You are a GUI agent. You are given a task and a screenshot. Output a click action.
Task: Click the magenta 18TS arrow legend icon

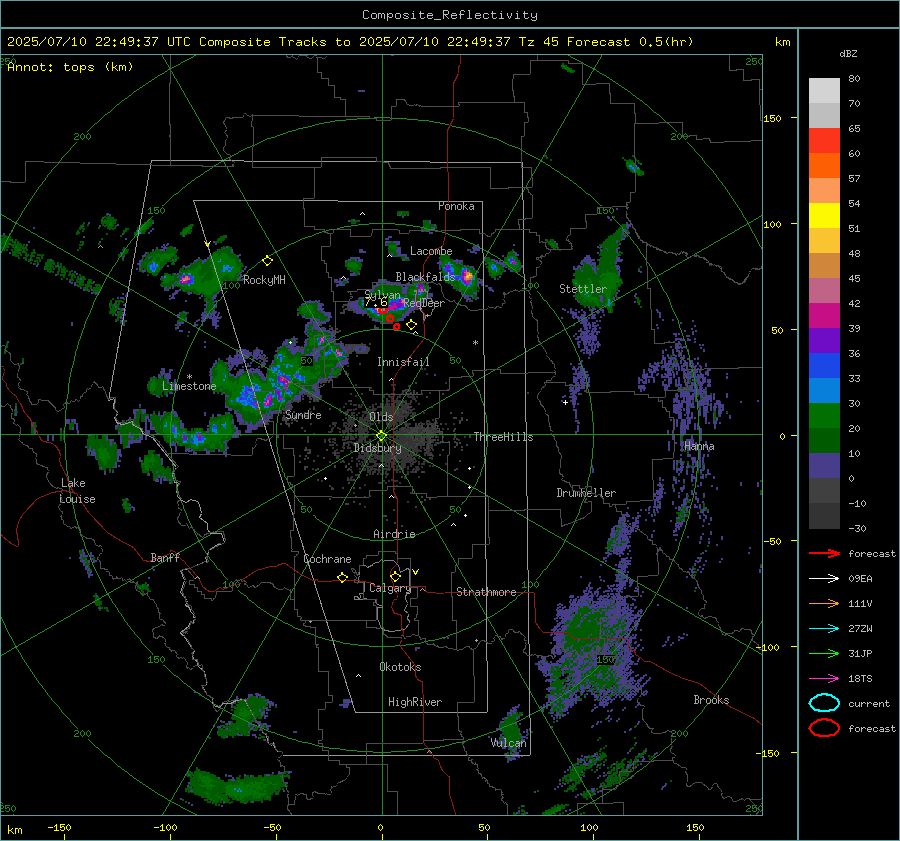coord(824,679)
